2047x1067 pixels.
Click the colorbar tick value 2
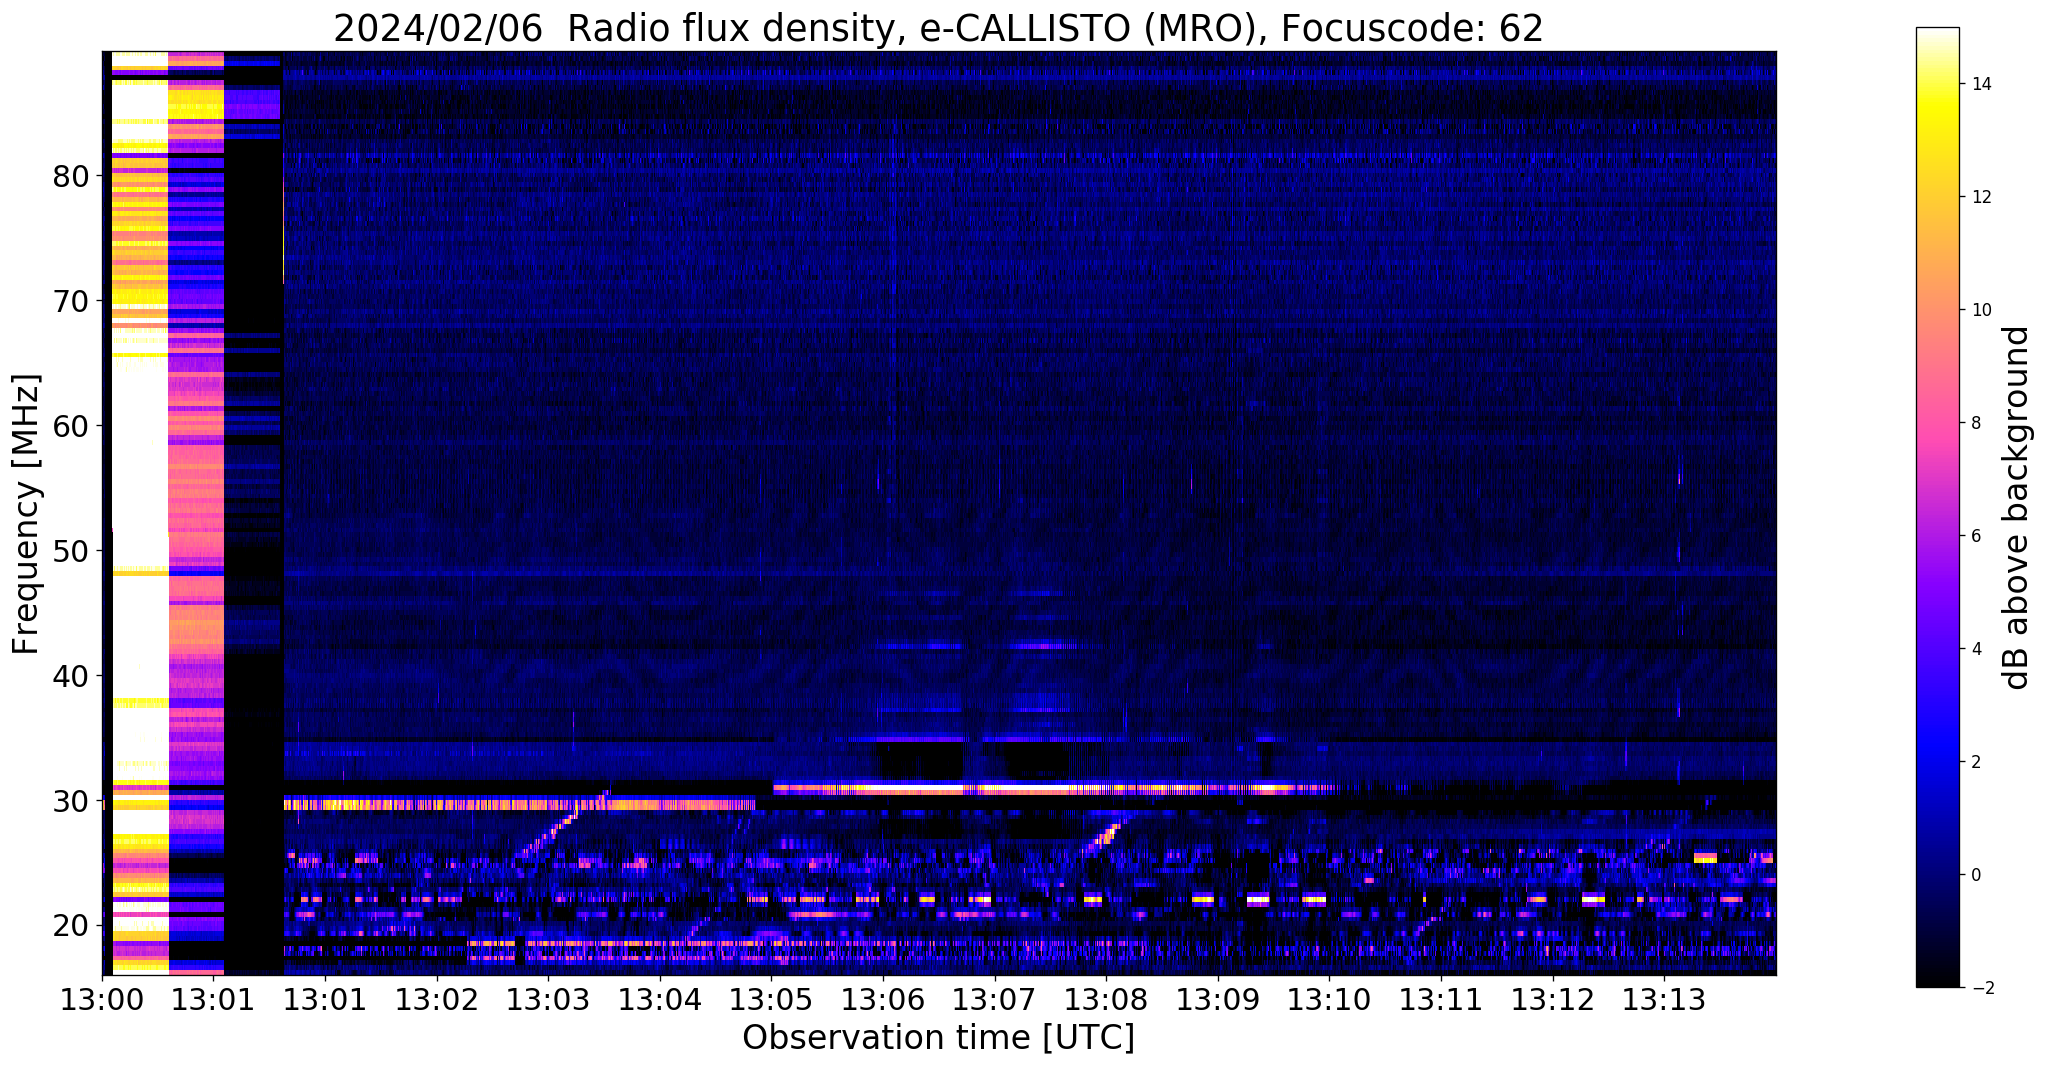(1975, 762)
